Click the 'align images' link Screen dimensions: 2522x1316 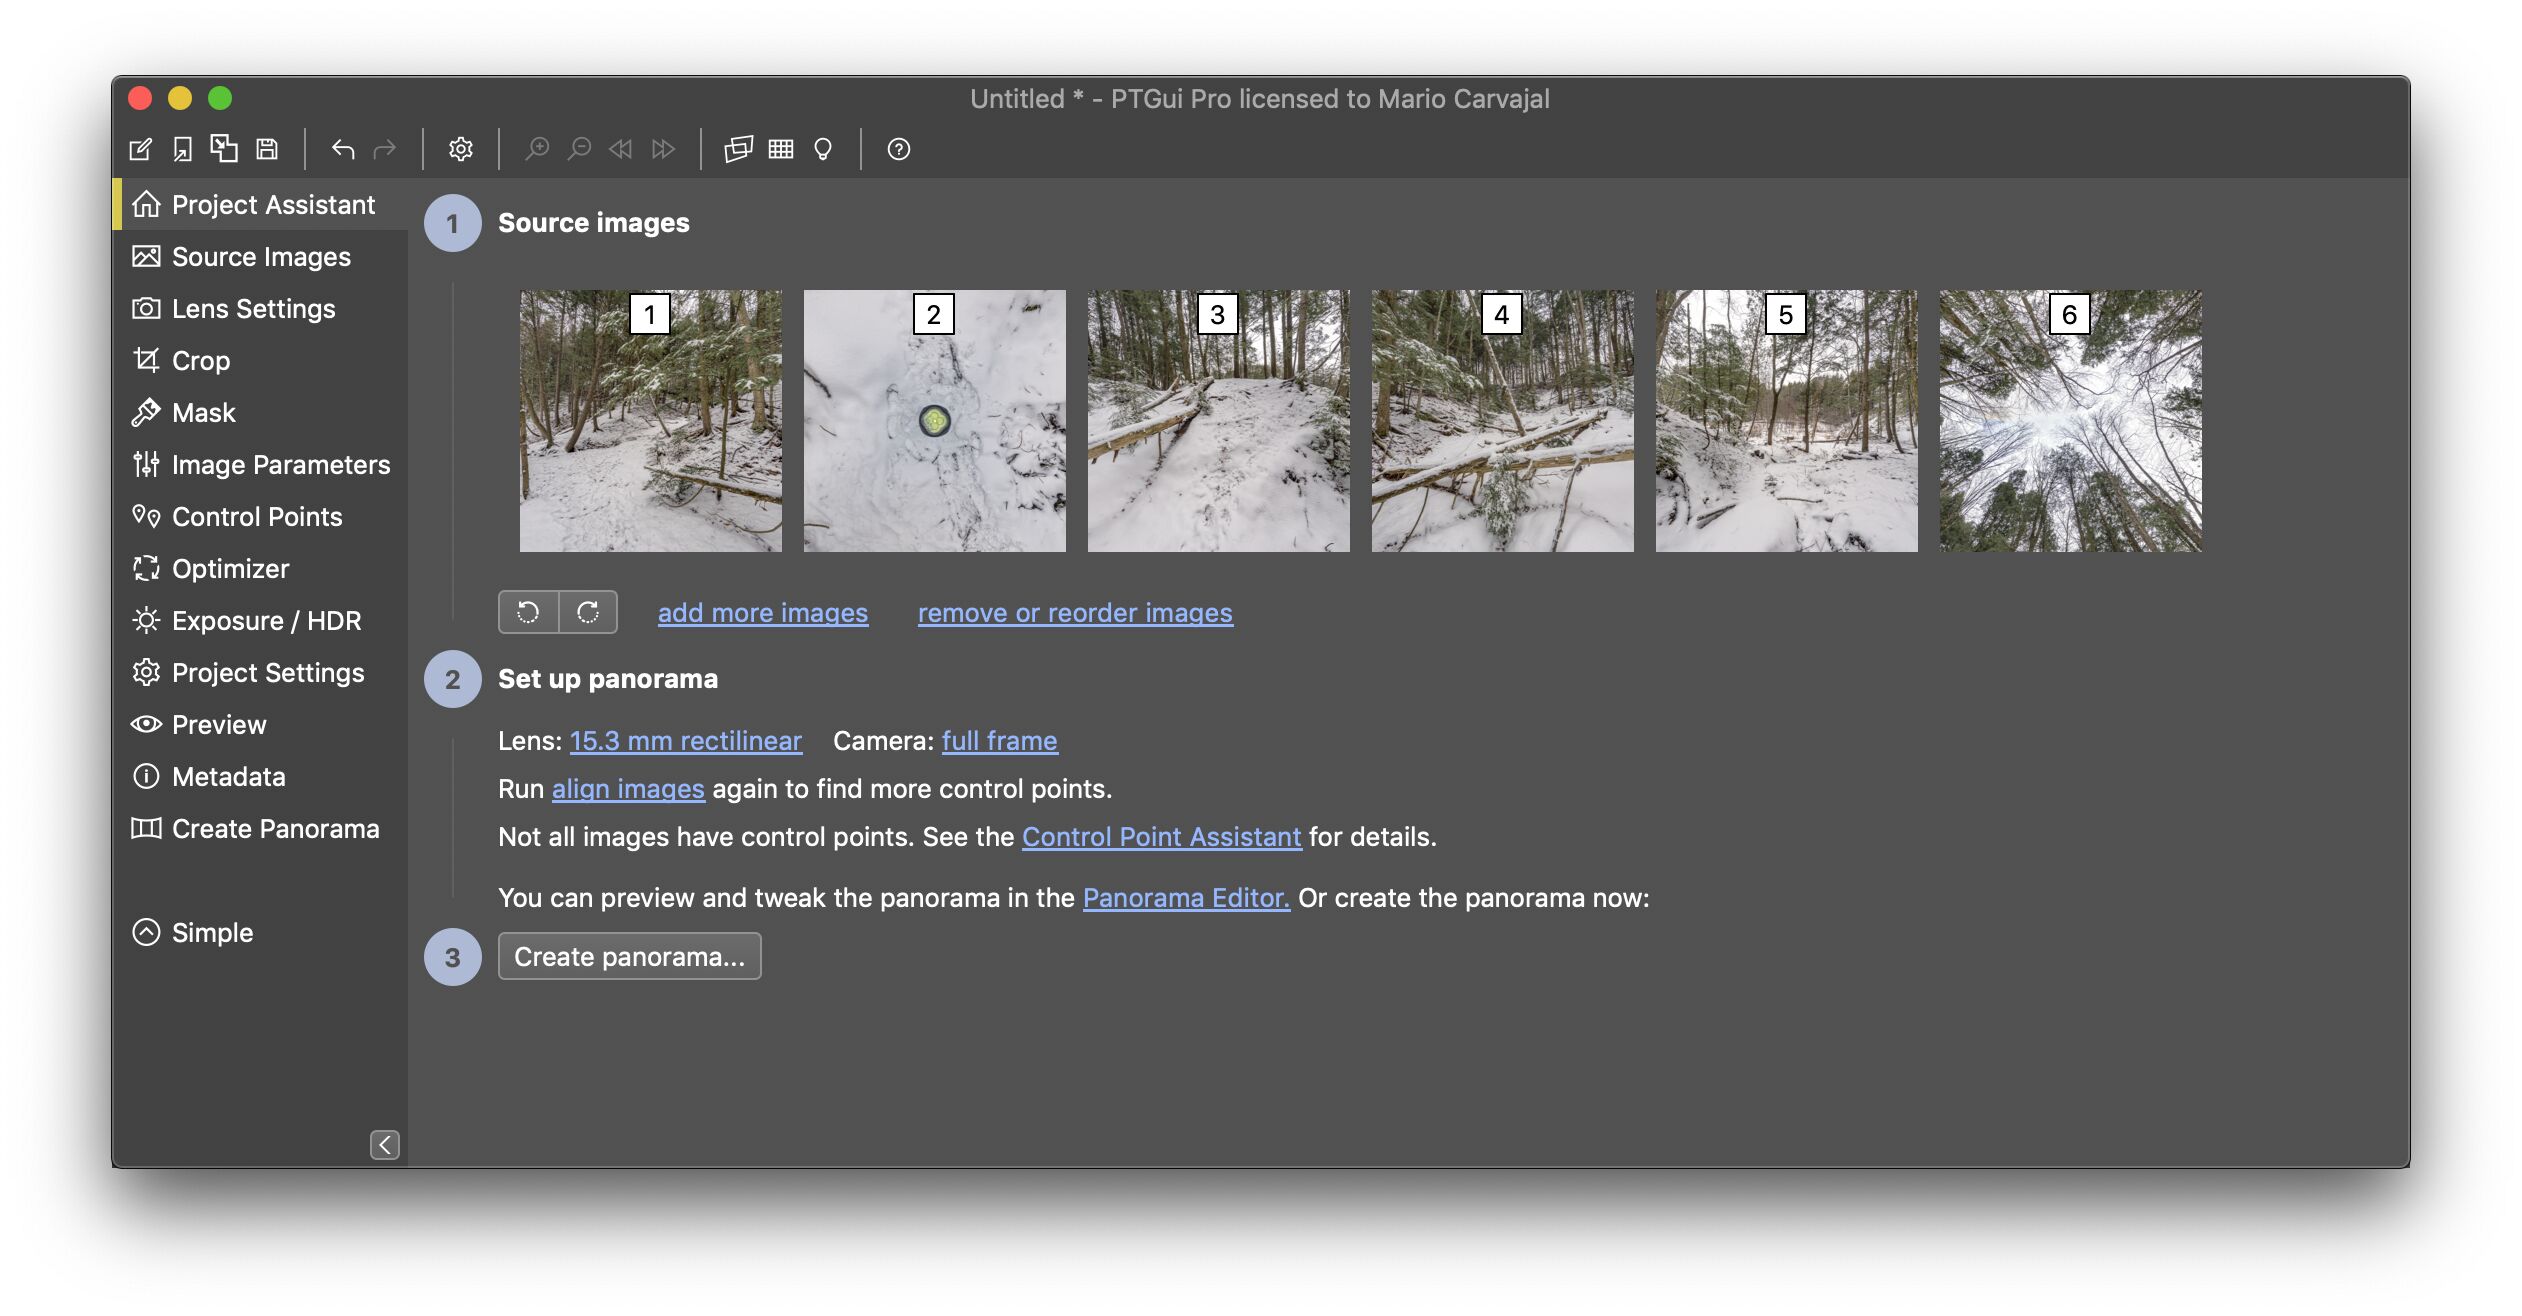(628, 788)
